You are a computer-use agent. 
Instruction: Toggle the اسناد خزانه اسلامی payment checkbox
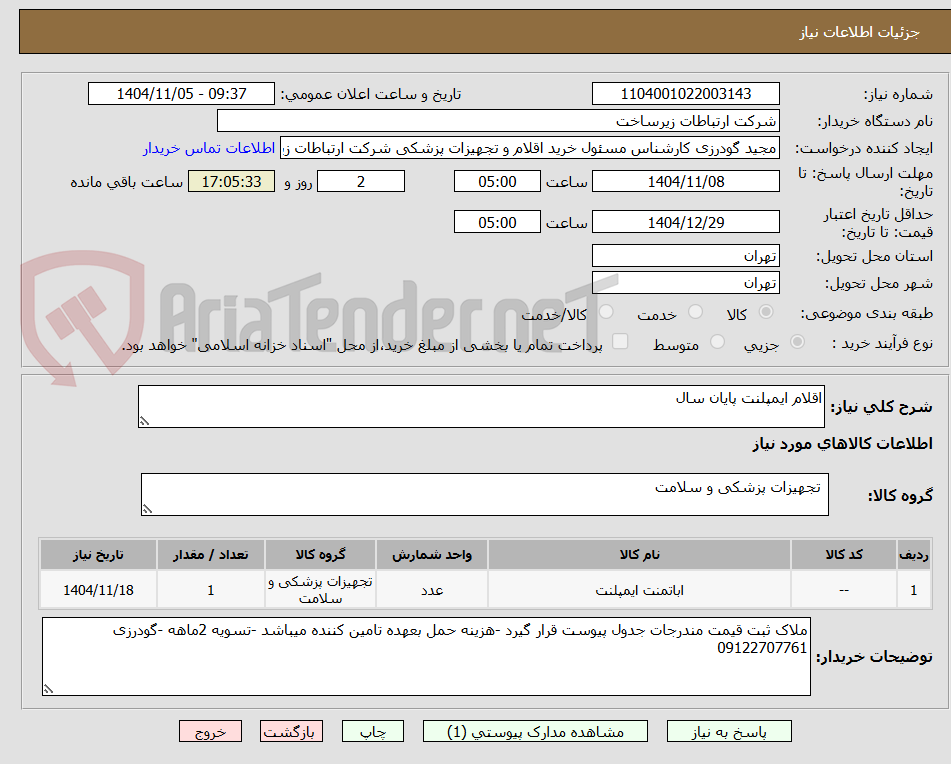[x=620, y=341]
